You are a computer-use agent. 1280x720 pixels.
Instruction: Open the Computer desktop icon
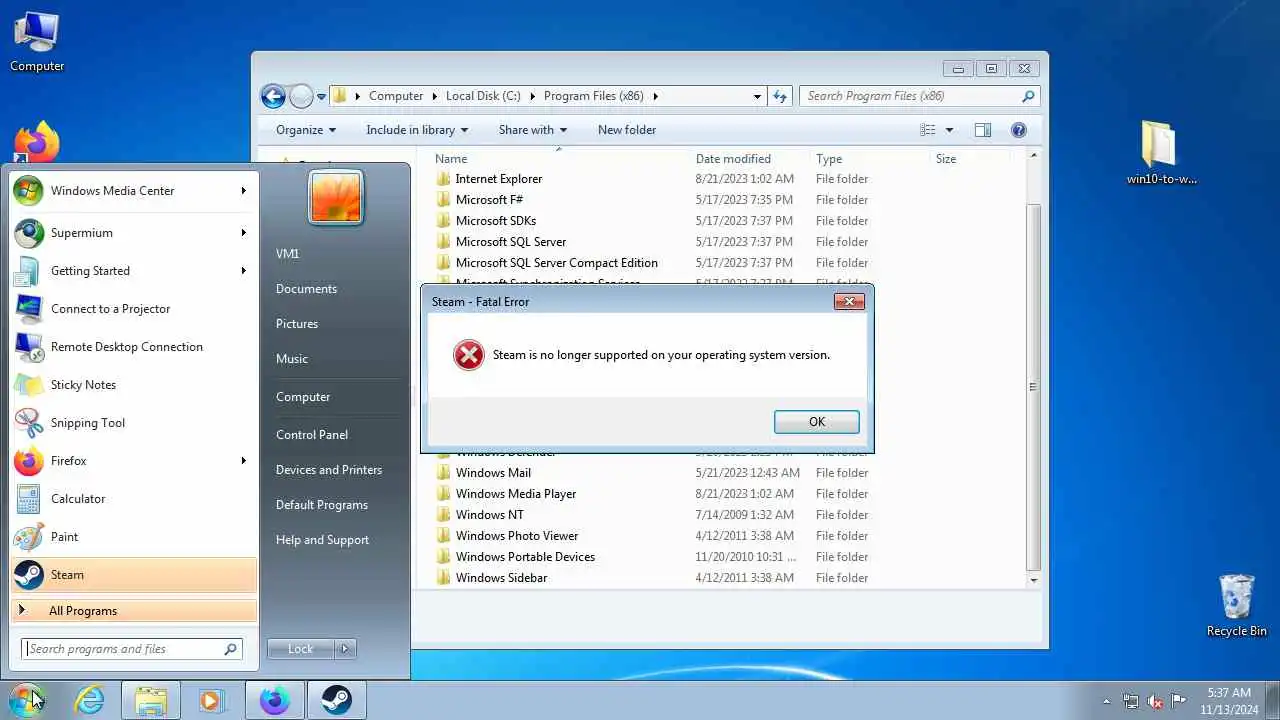click(37, 42)
